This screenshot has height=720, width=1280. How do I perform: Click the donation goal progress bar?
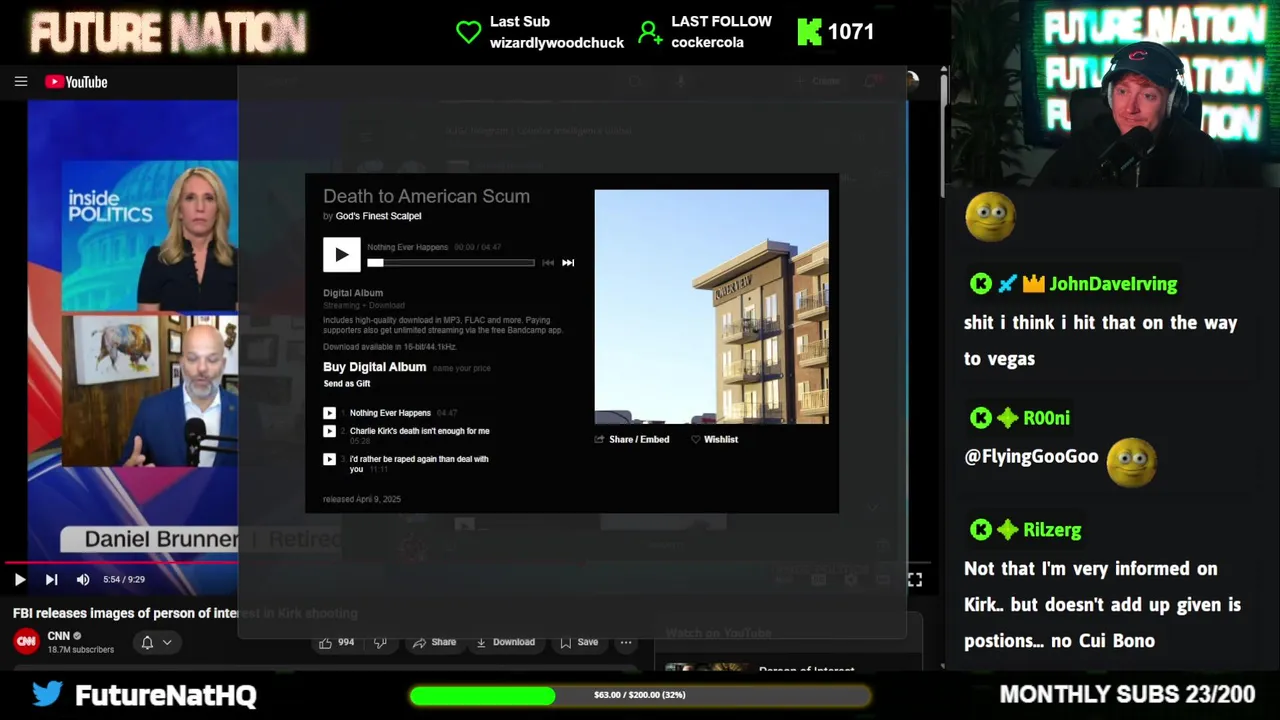coord(640,695)
